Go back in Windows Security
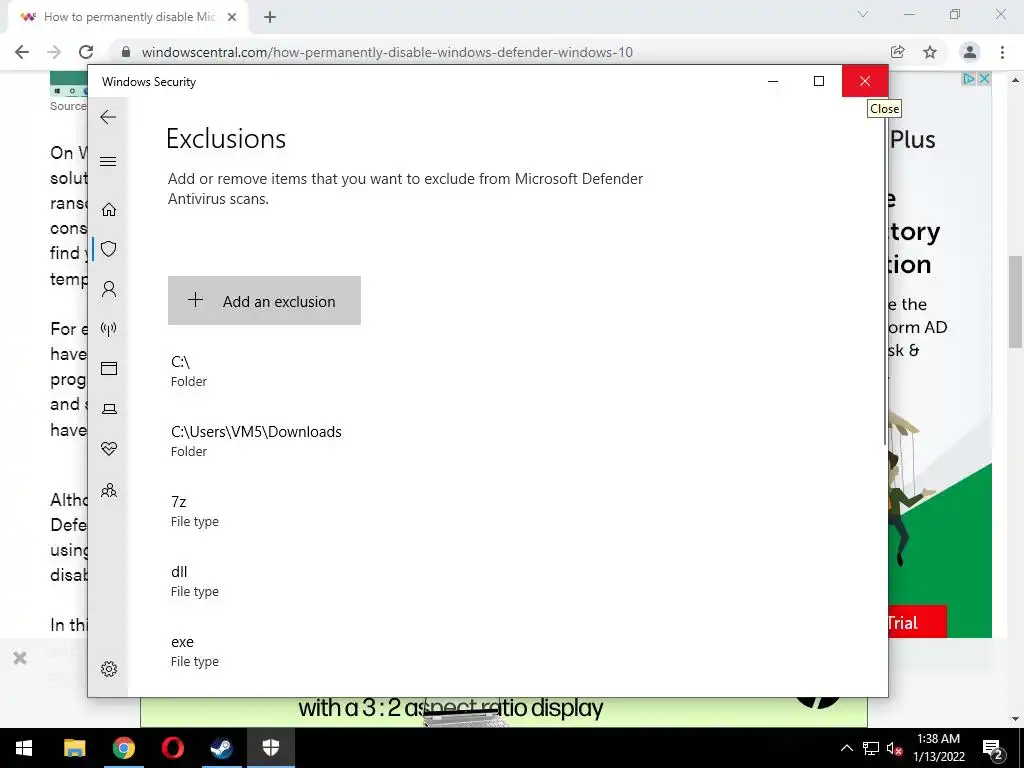The width and height of the screenshot is (1024, 768). (108, 118)
